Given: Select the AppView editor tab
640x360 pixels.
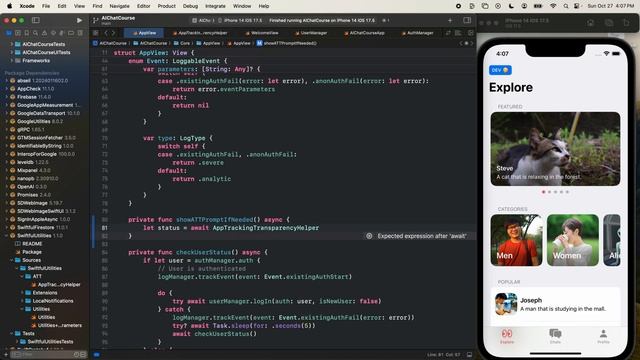Looking at the screenshot, I should (144, 33).
